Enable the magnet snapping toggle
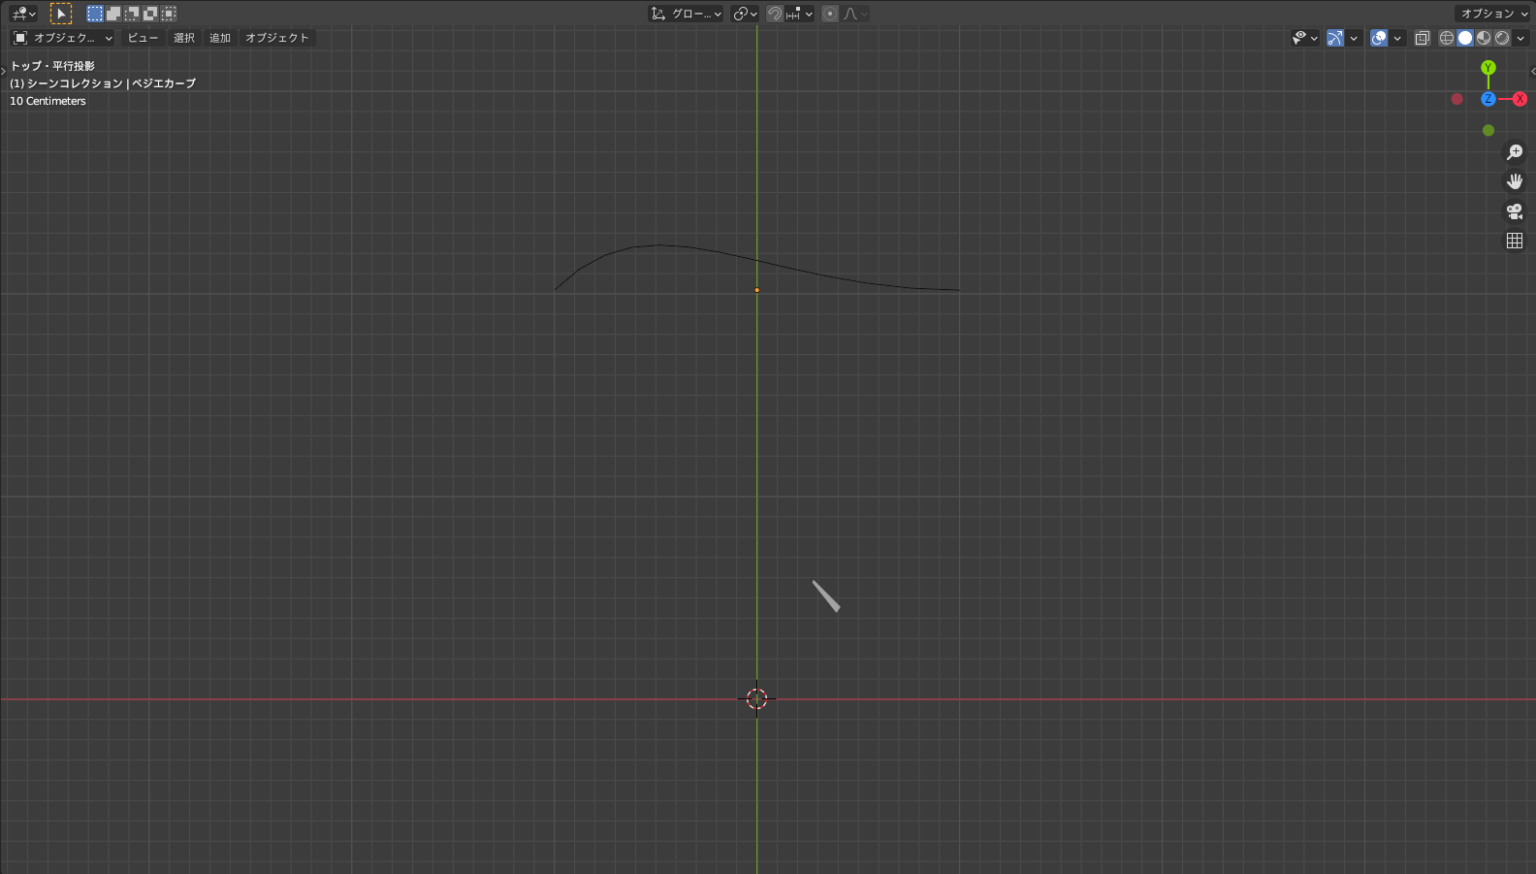The height and width of the screenshot is (874, 1536). click(x=775, y=13)
